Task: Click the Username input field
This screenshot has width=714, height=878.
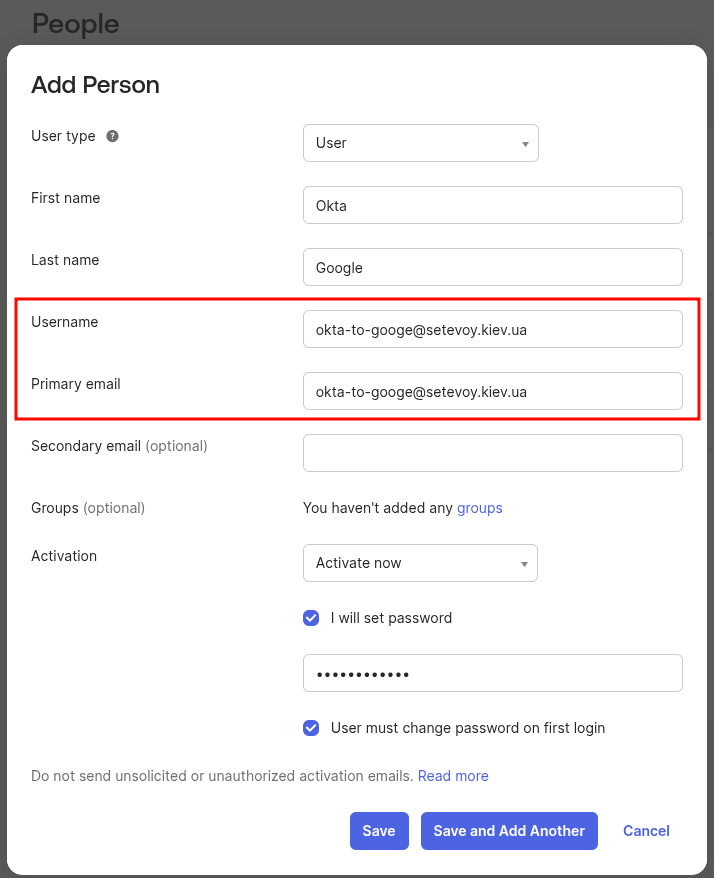Action: [x=492, y=329]
